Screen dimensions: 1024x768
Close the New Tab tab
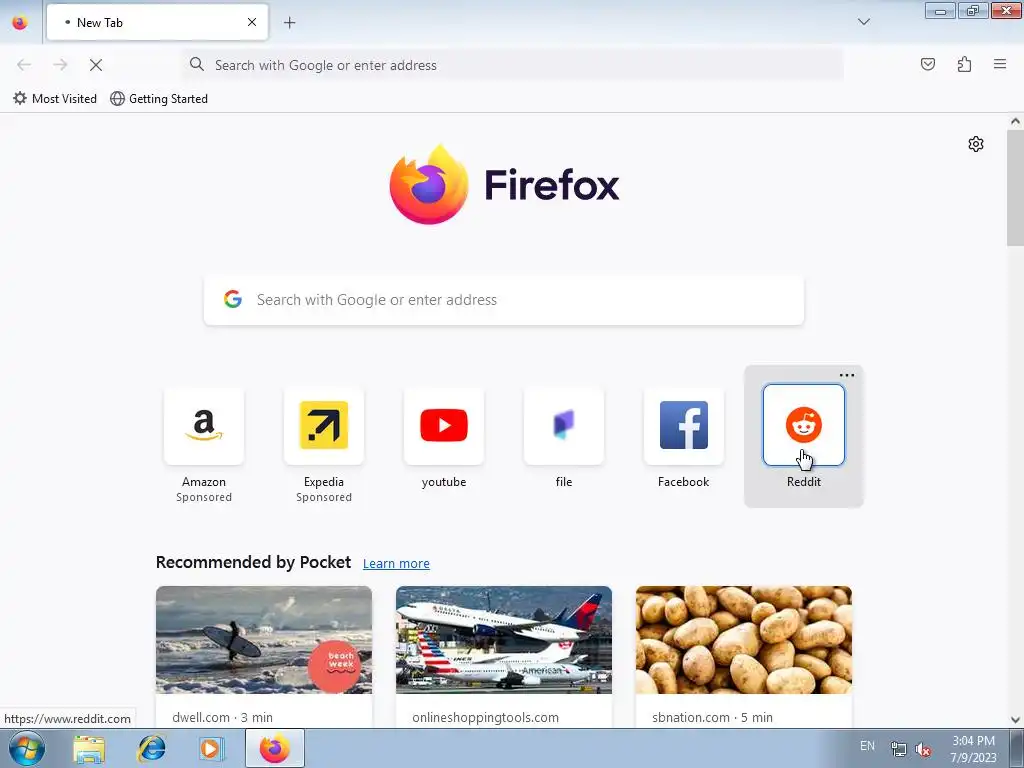pos(252,22)
